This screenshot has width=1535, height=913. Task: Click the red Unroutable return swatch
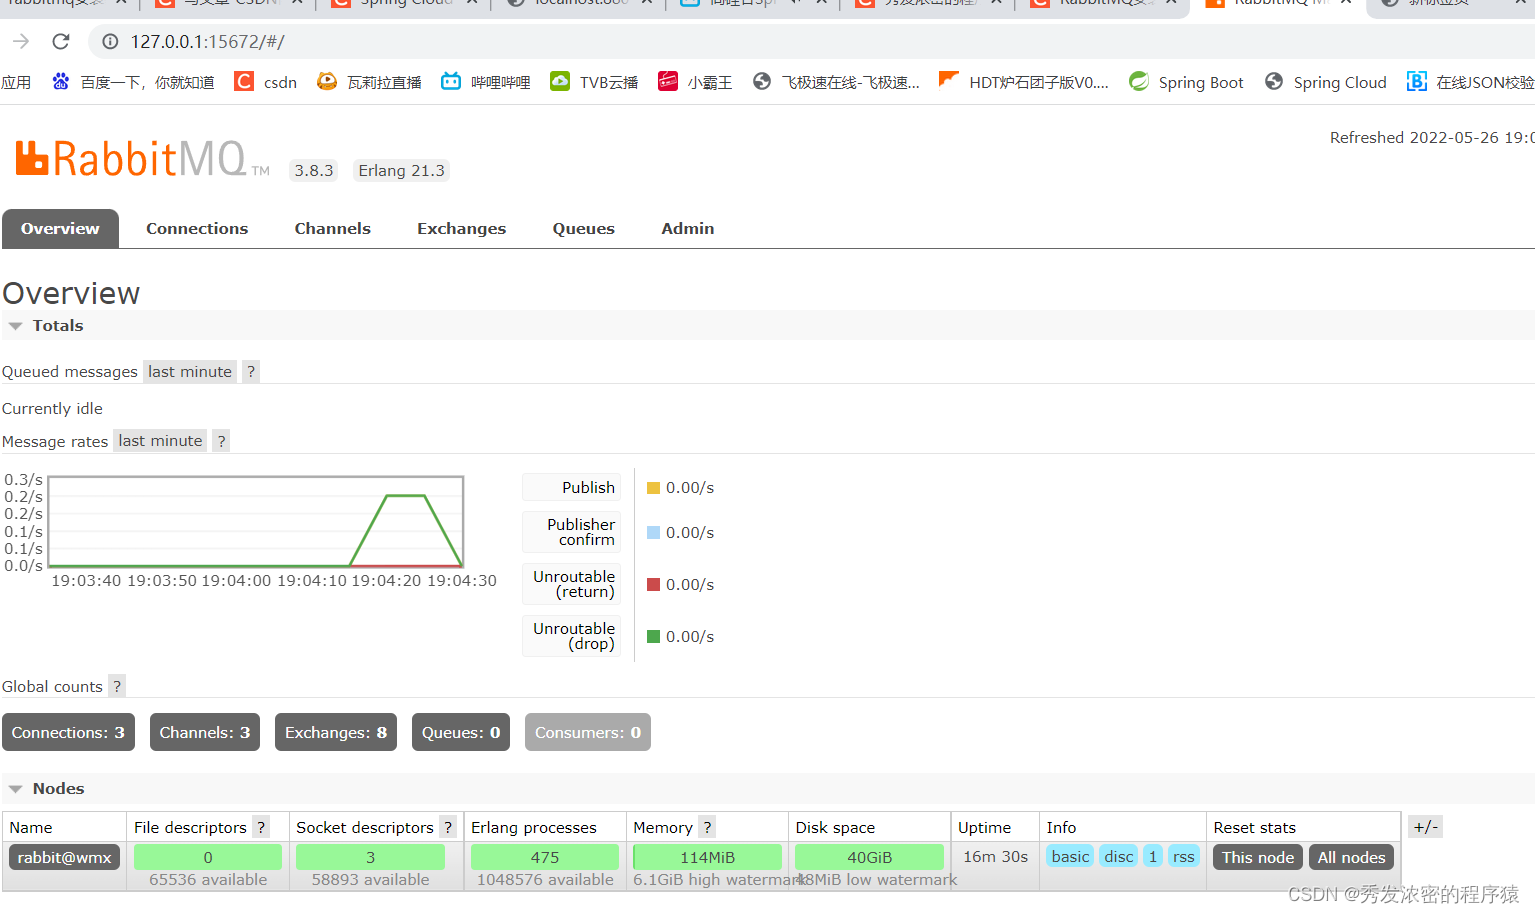pyautogui.click(x=653, y=585)
